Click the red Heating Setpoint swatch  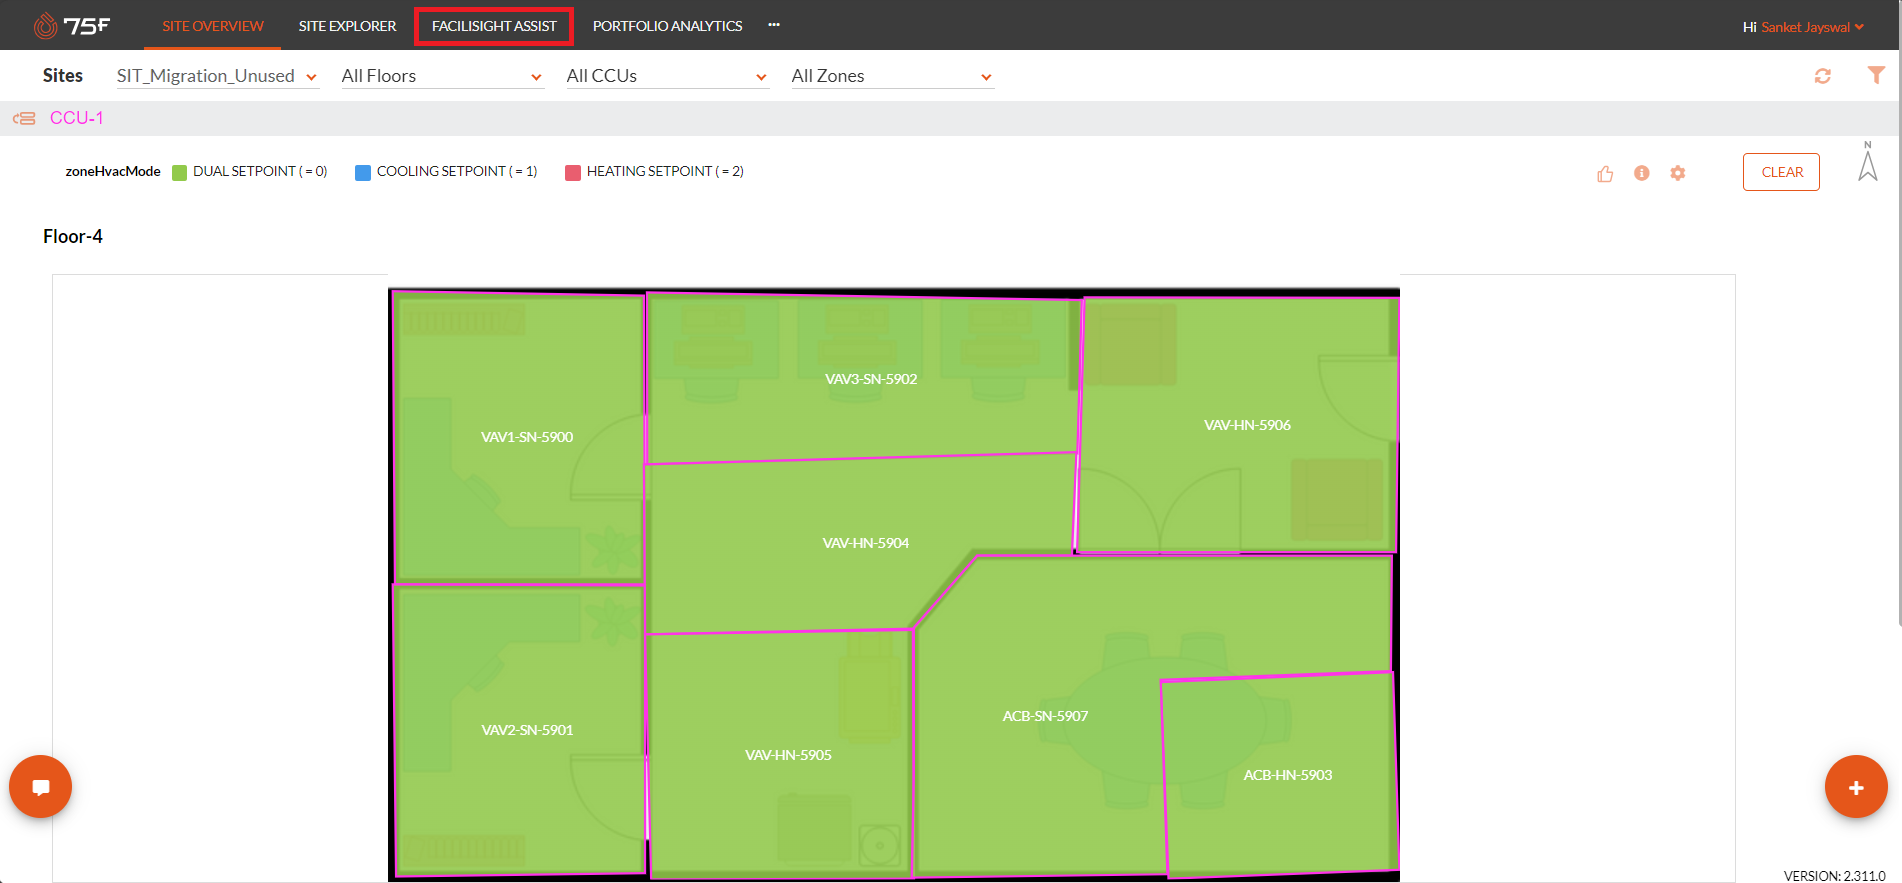tap(573, 172)
